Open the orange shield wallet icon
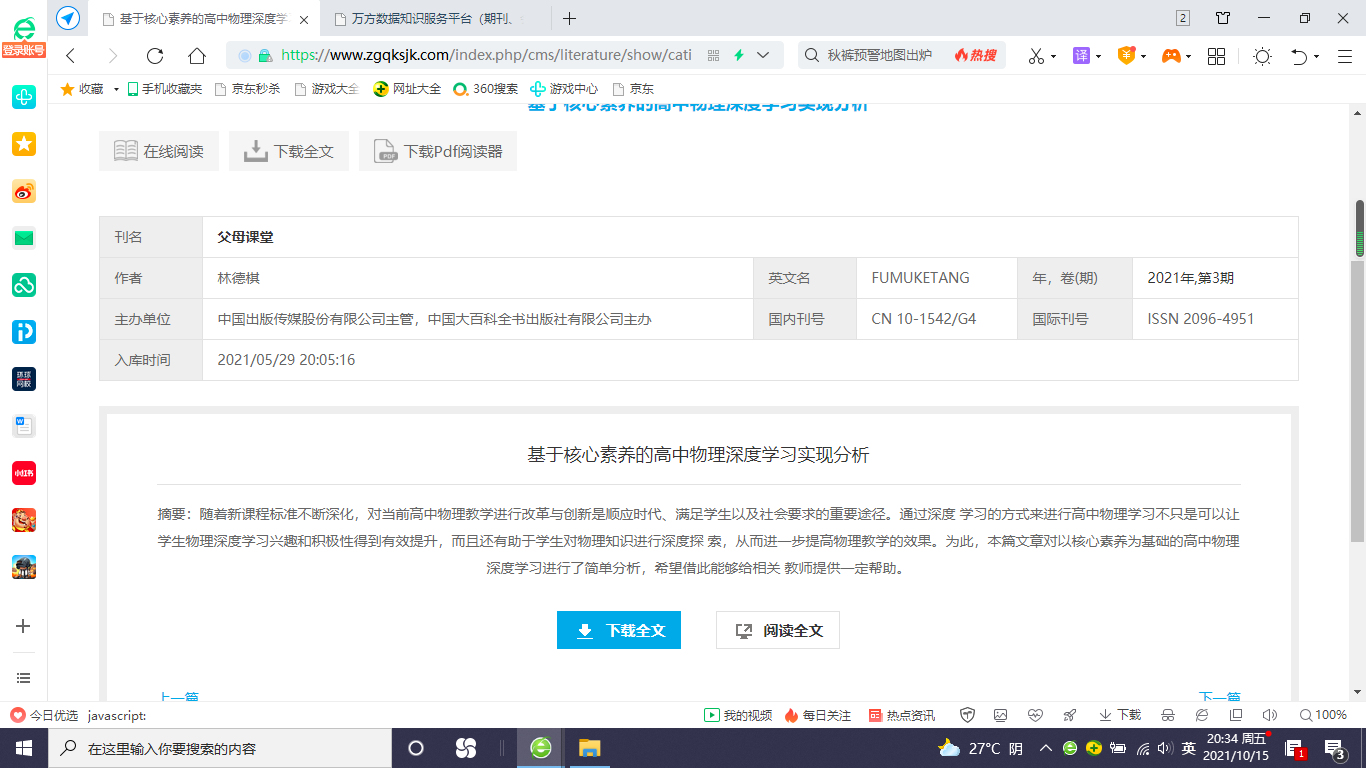1366x768 pixels. point(1126,56)
